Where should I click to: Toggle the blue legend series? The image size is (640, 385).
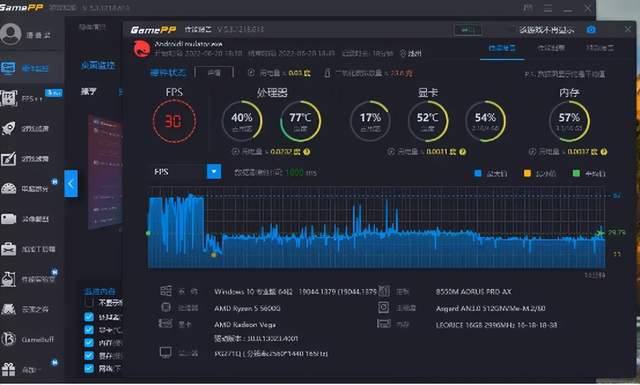(x=478, y=173)
